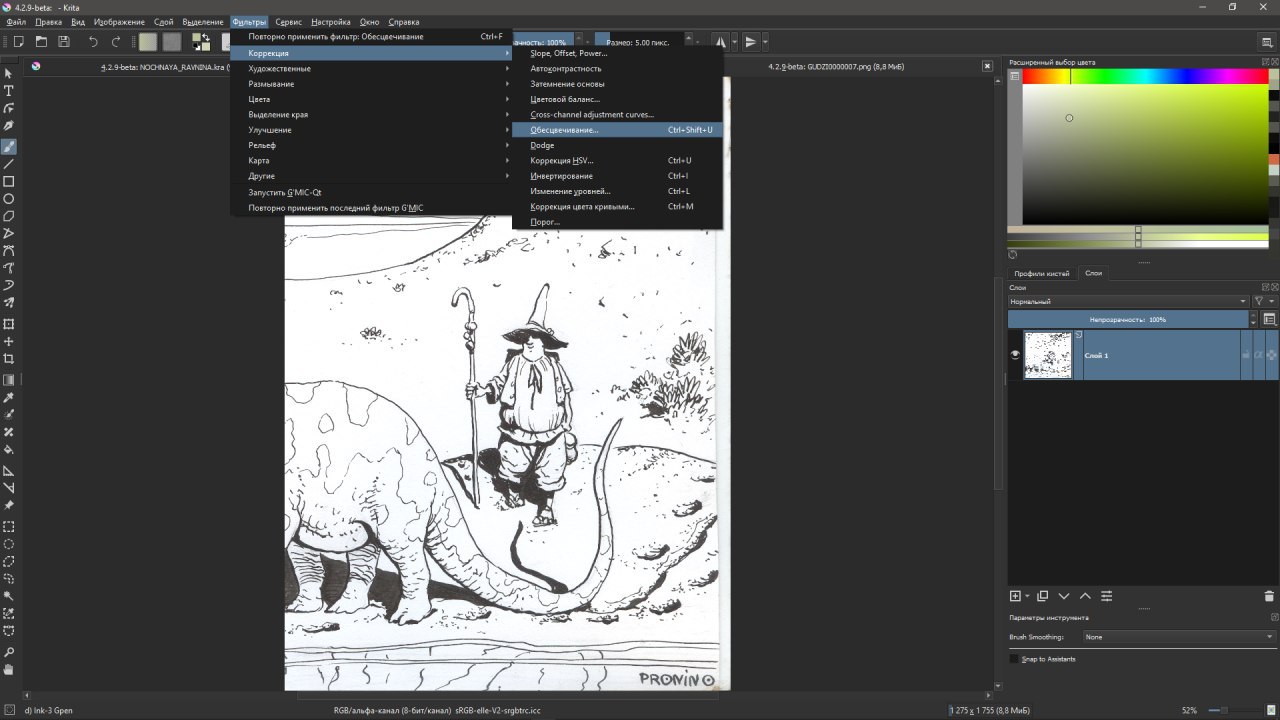
Task: Expand Размывание filter submenu
Action: tap(371, 84)
